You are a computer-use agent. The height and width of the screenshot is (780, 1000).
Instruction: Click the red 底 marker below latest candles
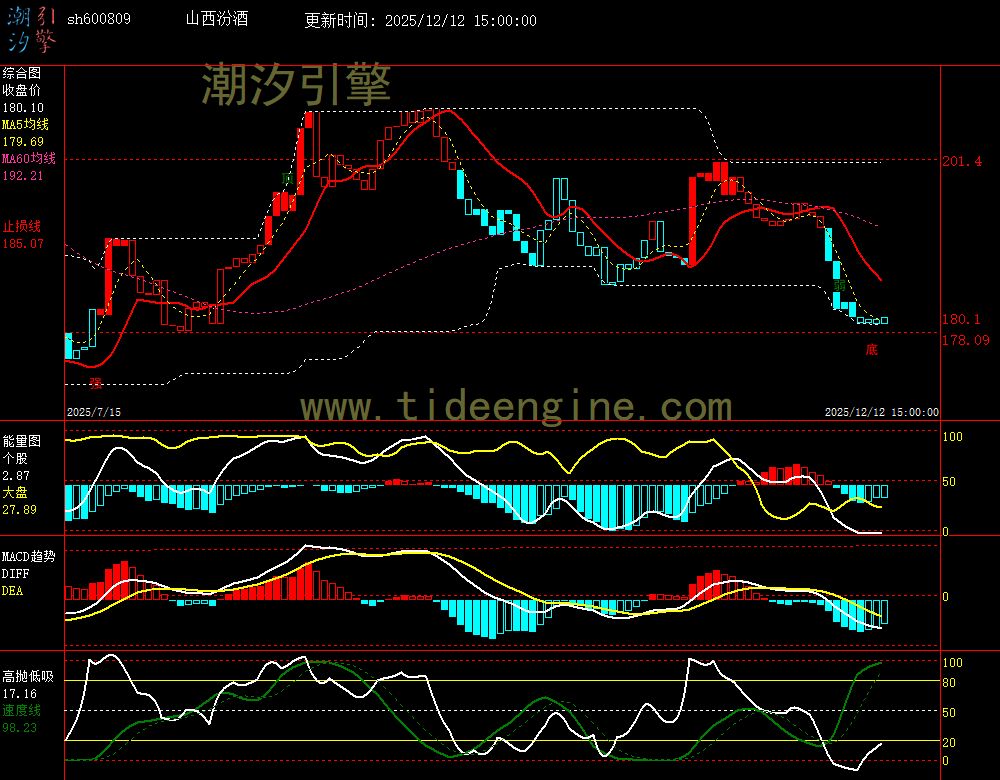pyautogui.click(x=871, y=350)
